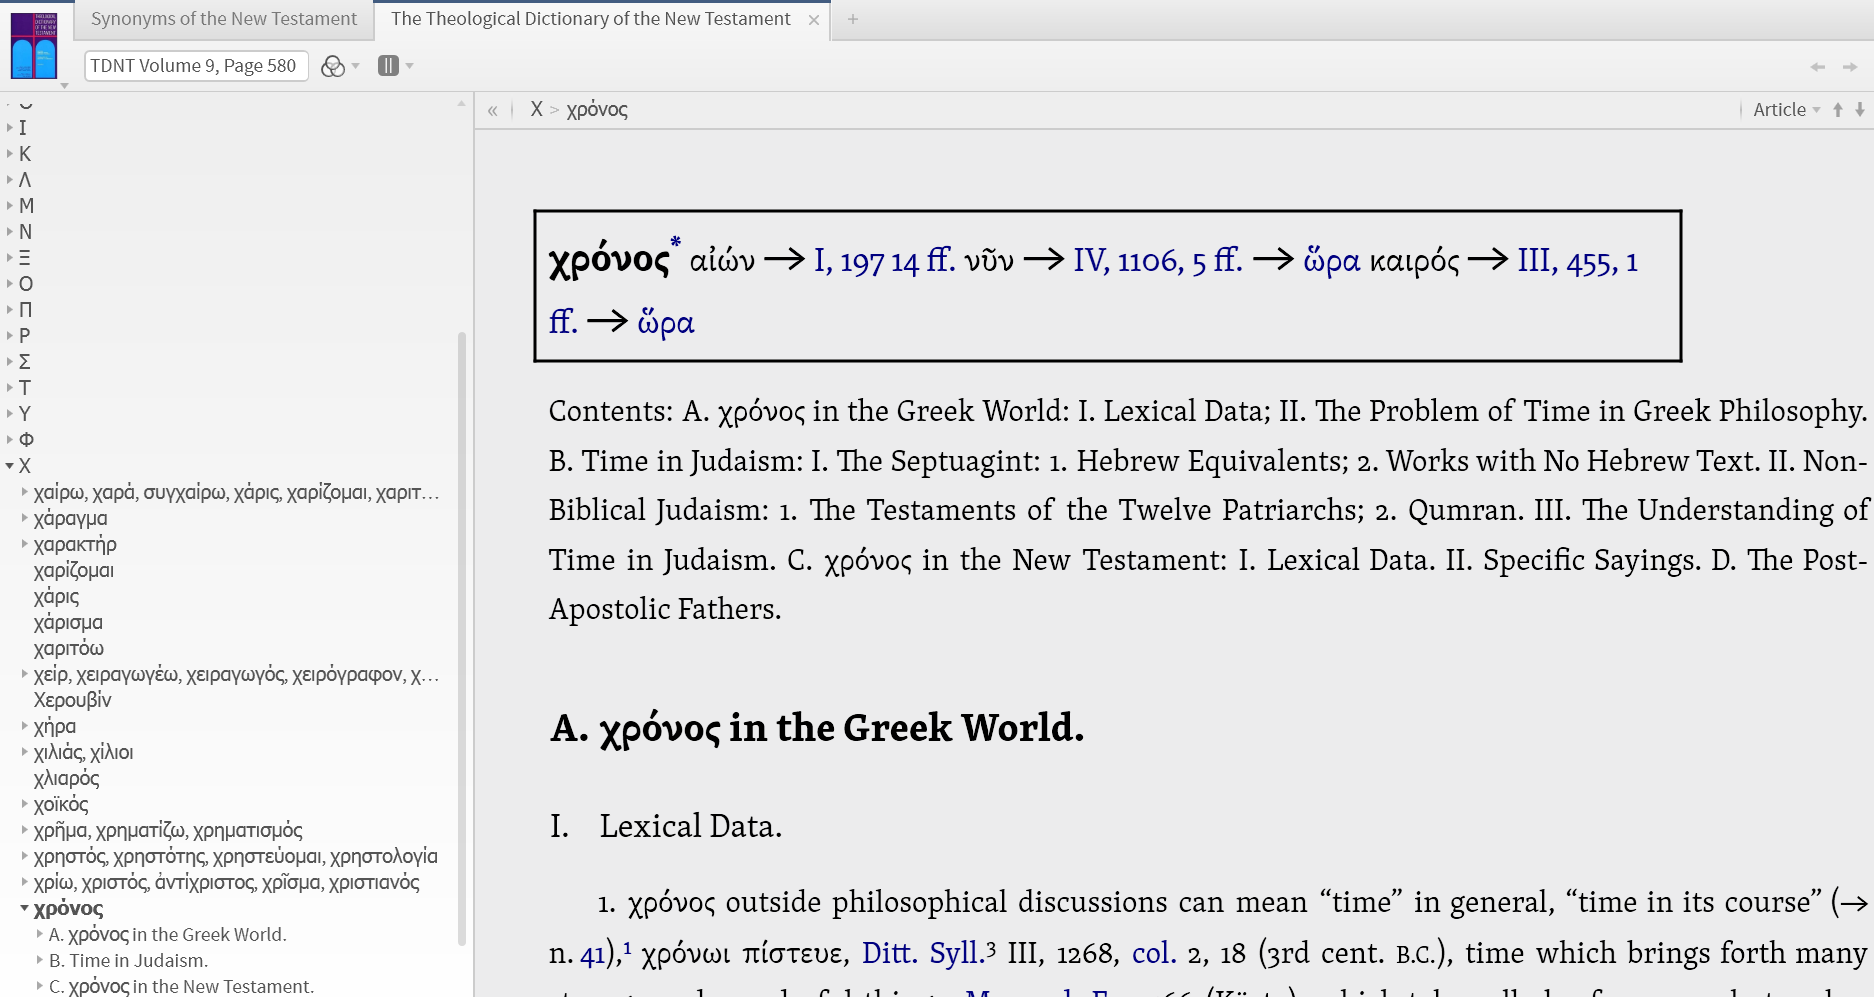
Task: Open the χαριτόω entry
Action: [69, 648]
